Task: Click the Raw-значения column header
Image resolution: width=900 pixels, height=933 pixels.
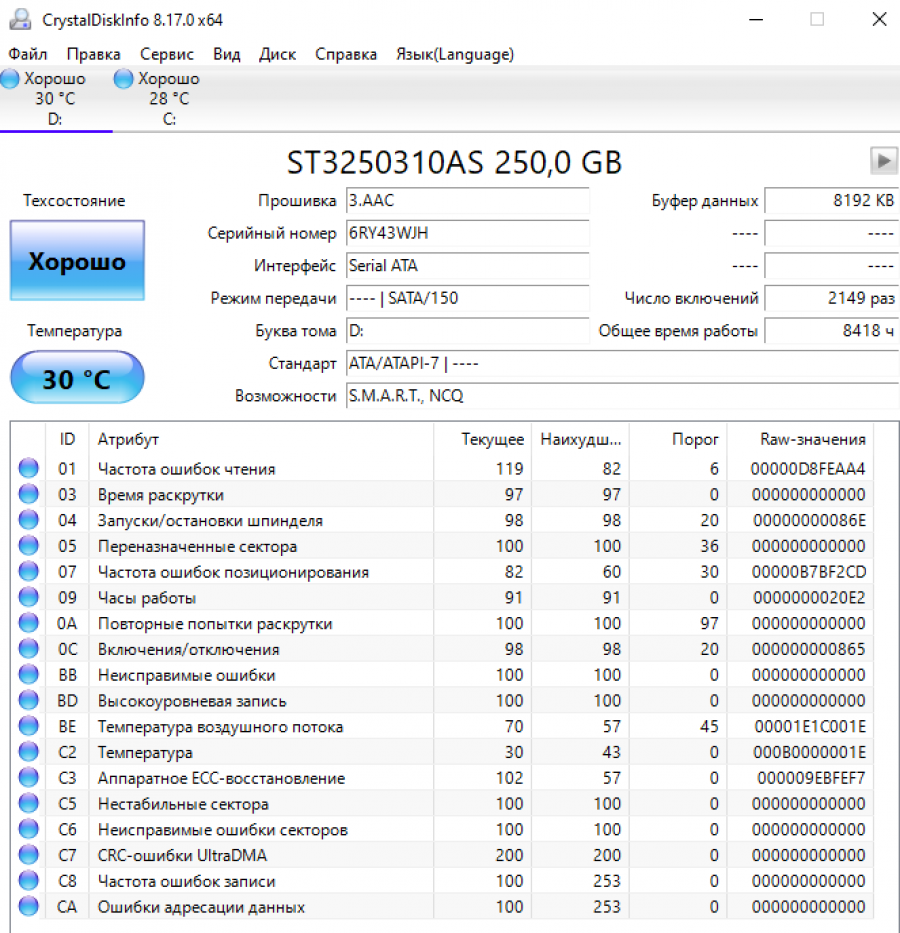Action: (812, 439)
